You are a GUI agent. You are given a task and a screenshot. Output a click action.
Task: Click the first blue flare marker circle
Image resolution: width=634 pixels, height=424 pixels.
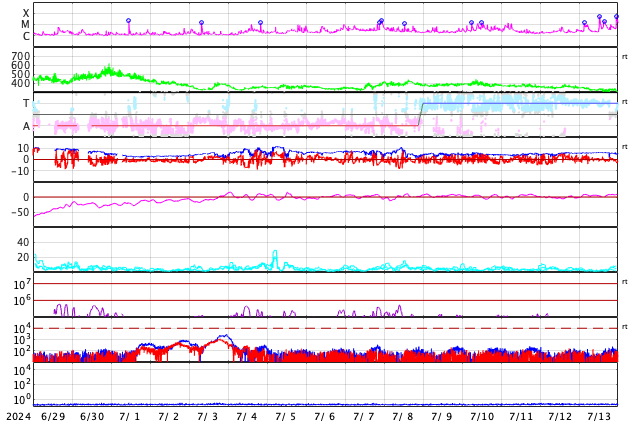click(128, 21)
